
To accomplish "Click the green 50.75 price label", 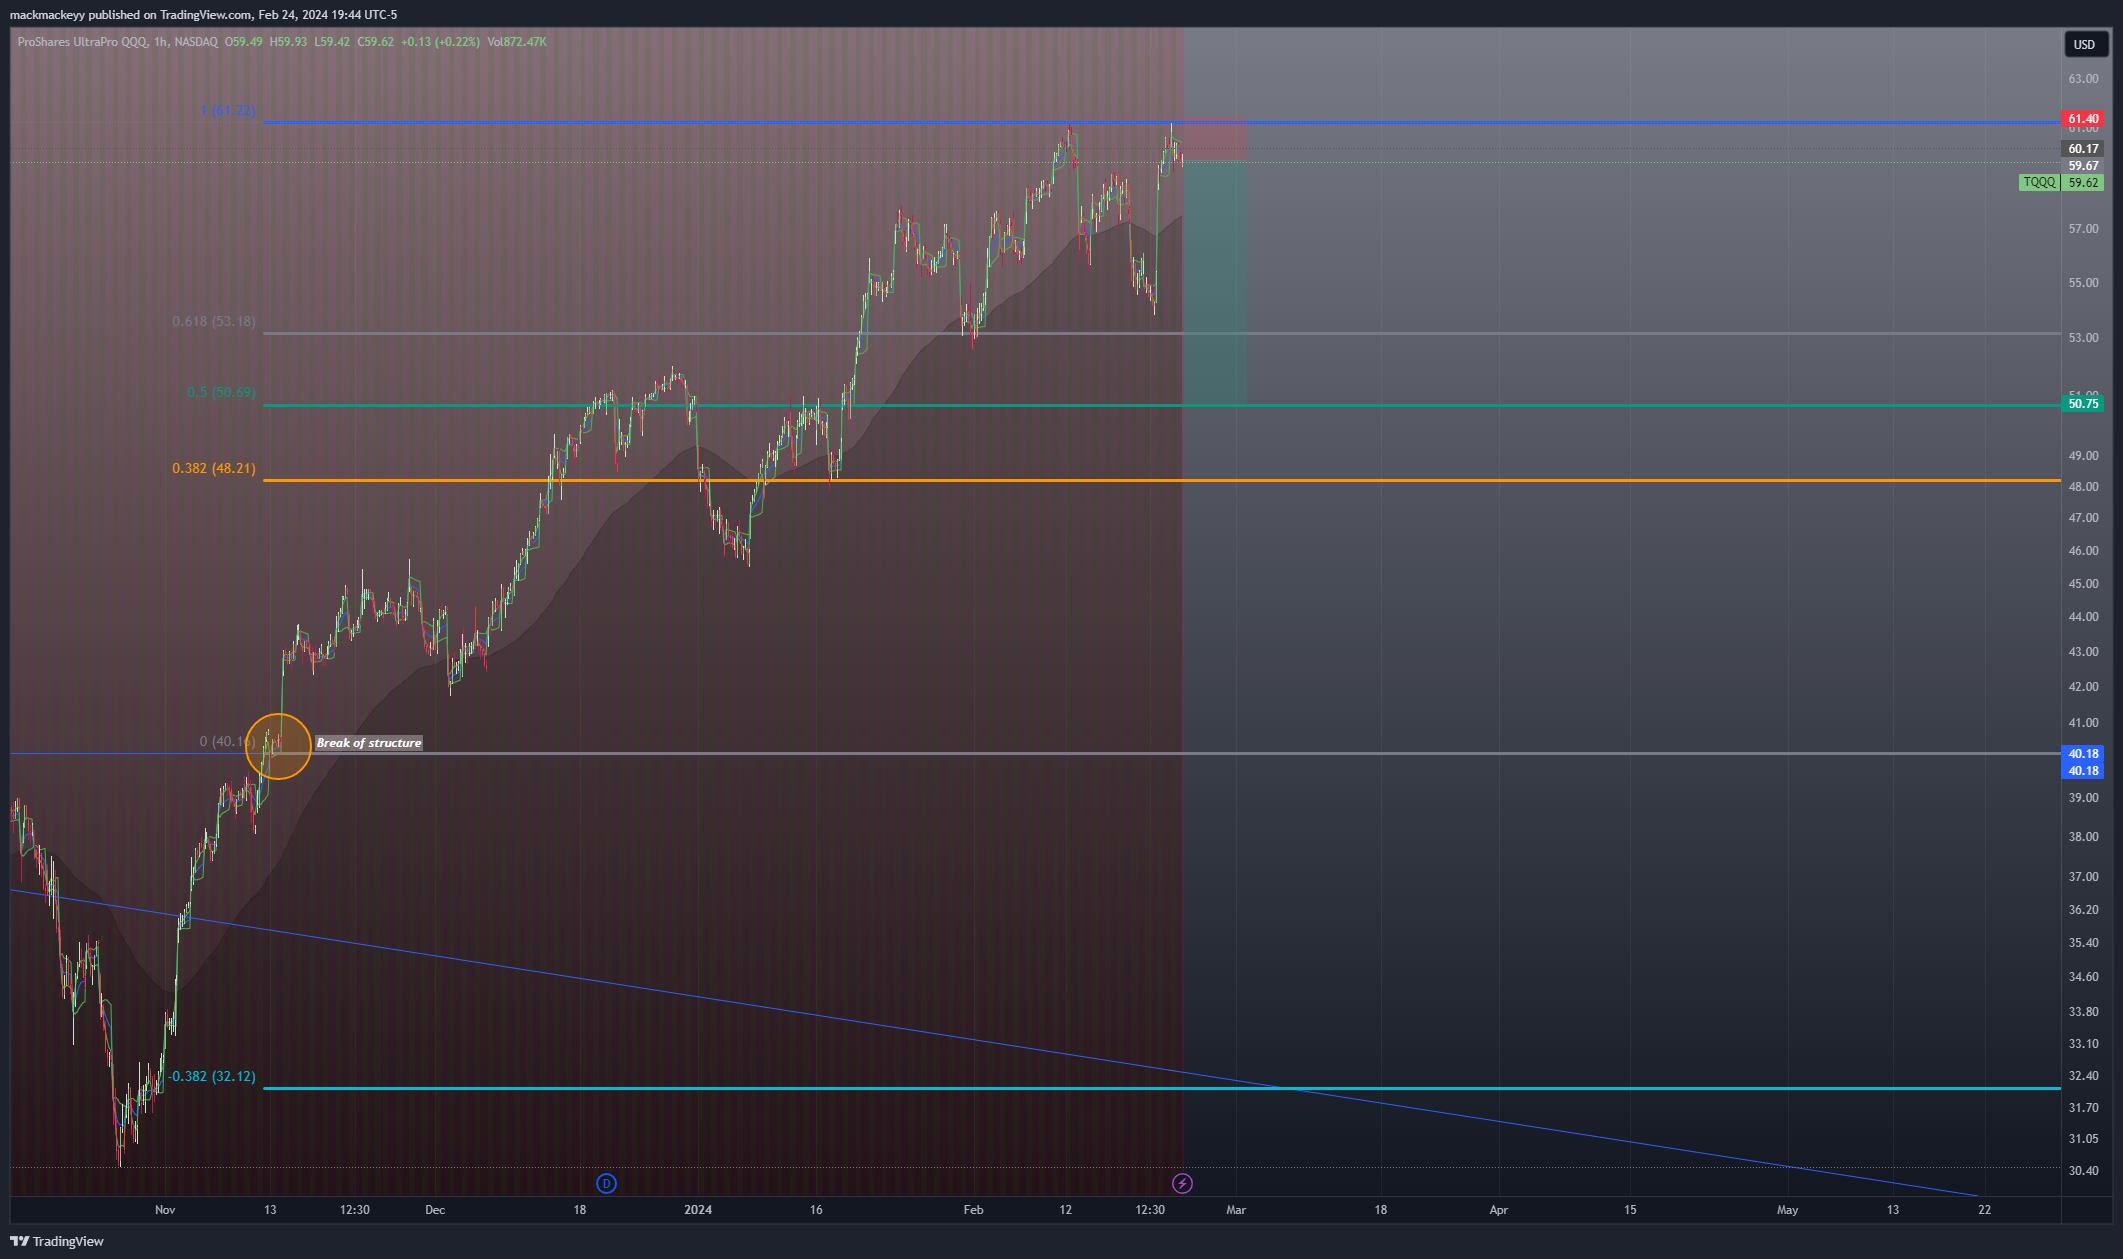I will [2083, 404].
